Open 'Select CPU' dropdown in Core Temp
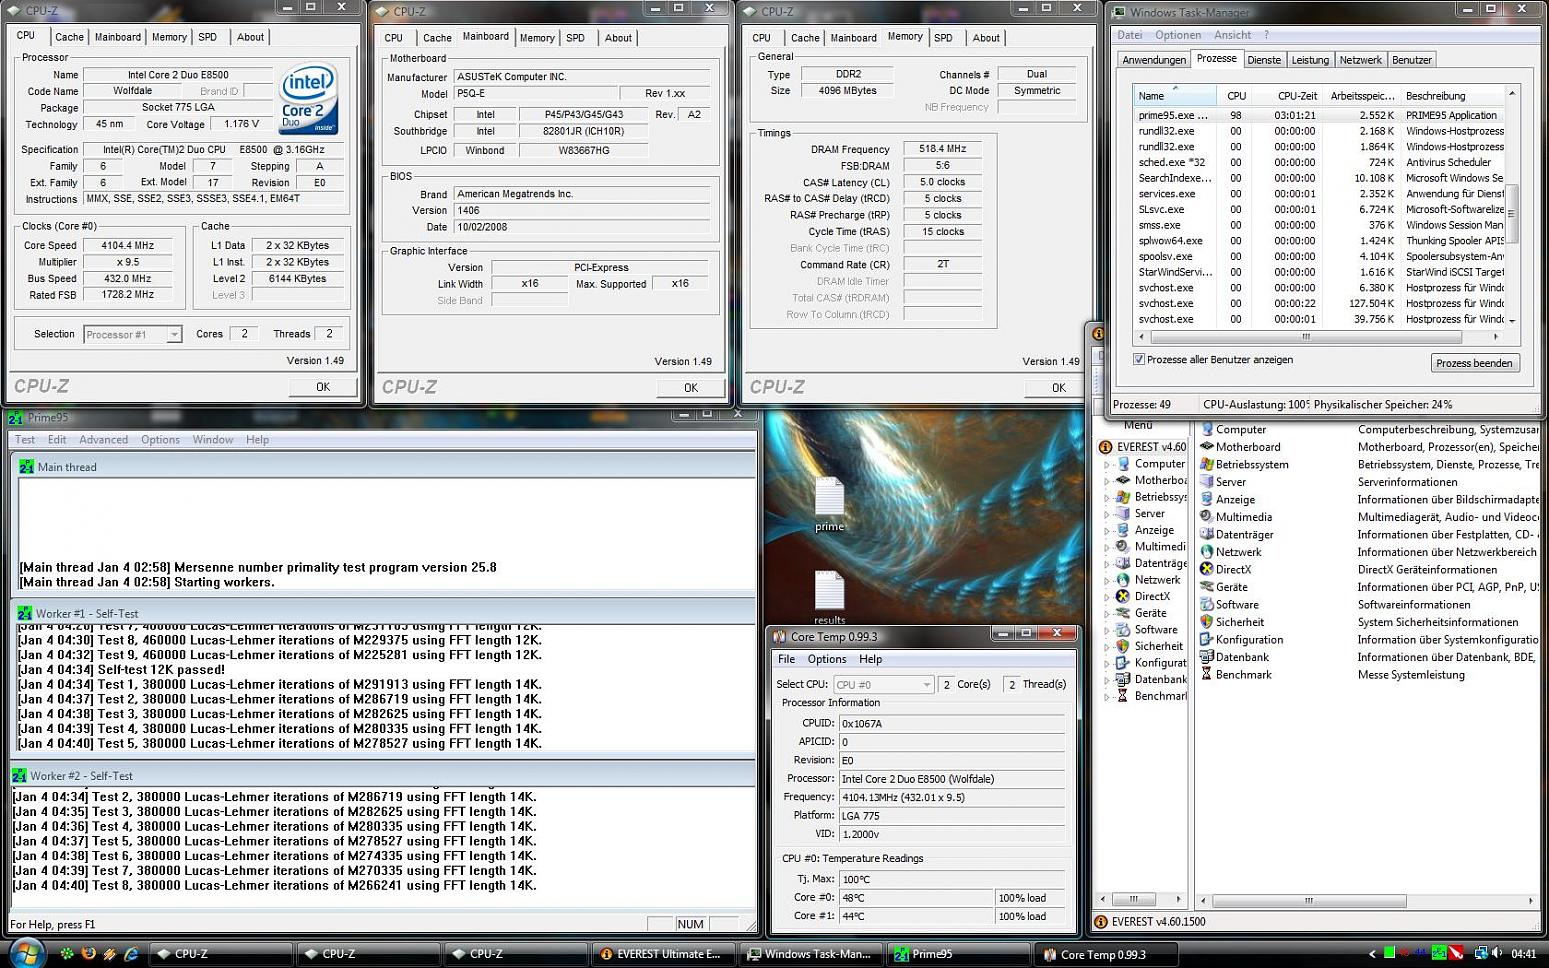1549x968 pixels. [x=883, y=684]
